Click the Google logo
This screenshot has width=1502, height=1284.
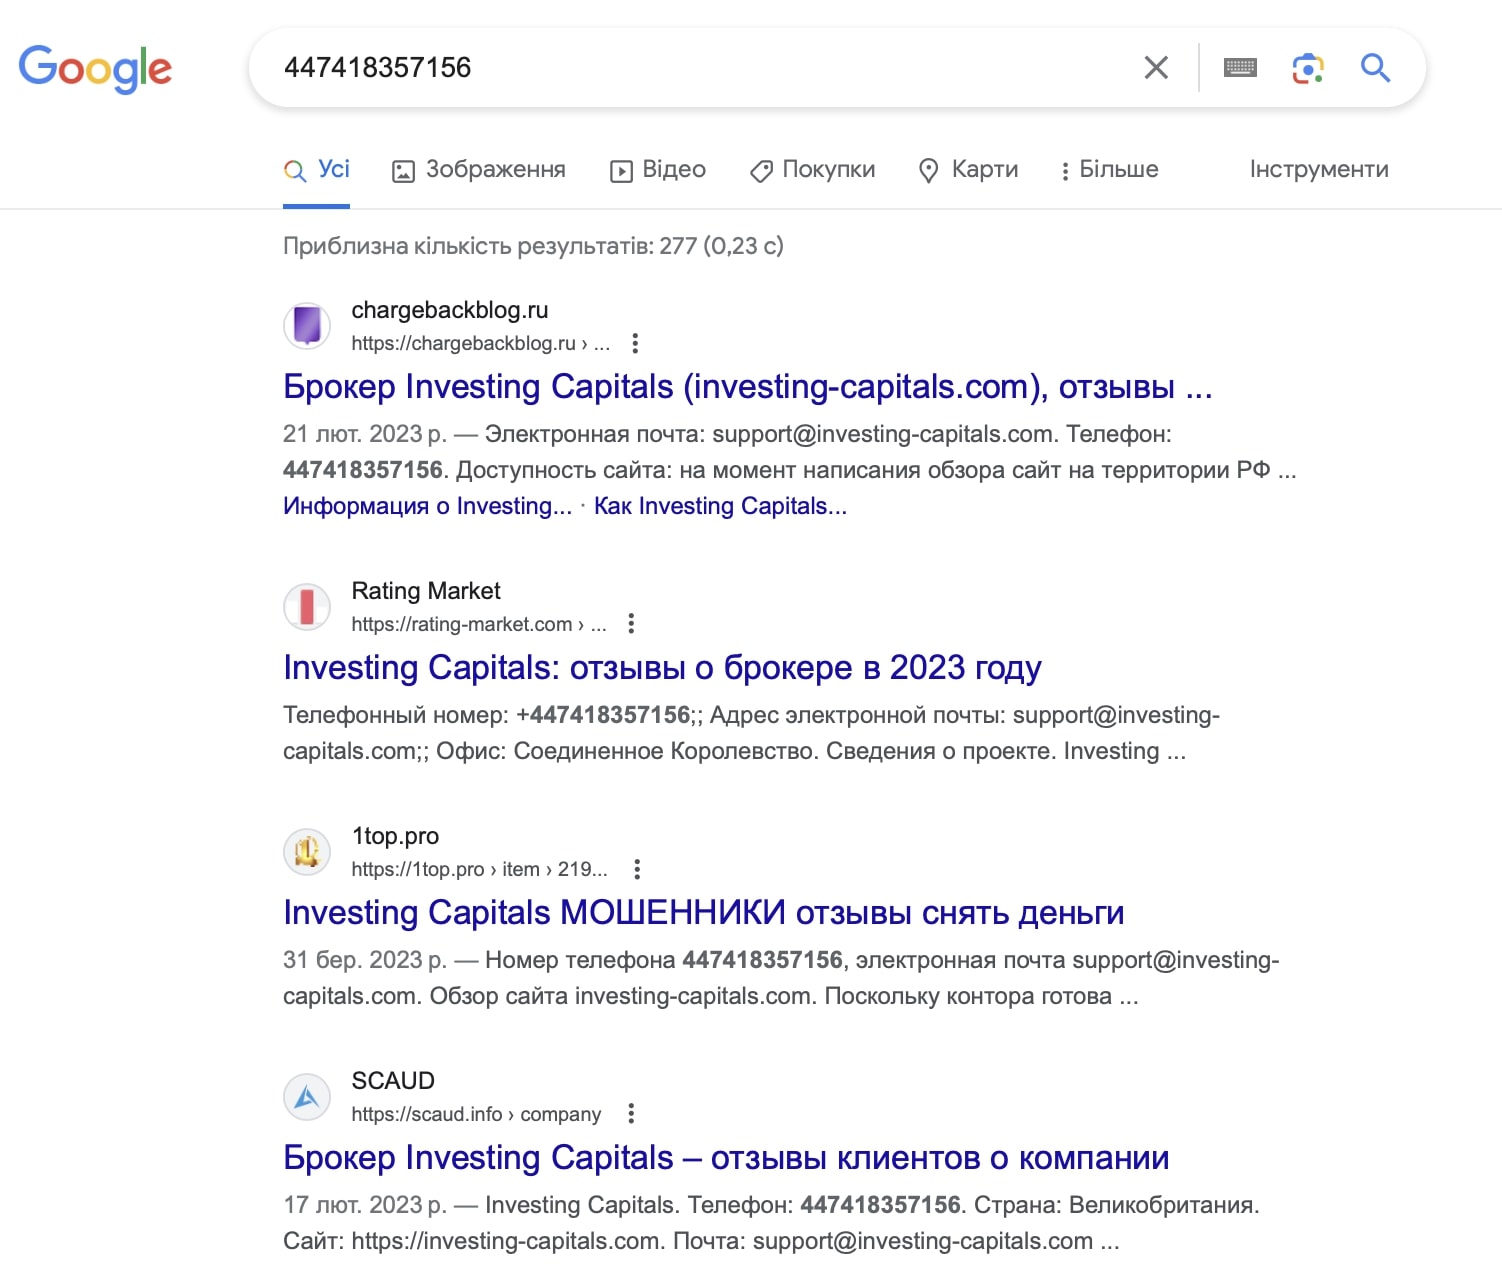(95, 68)
